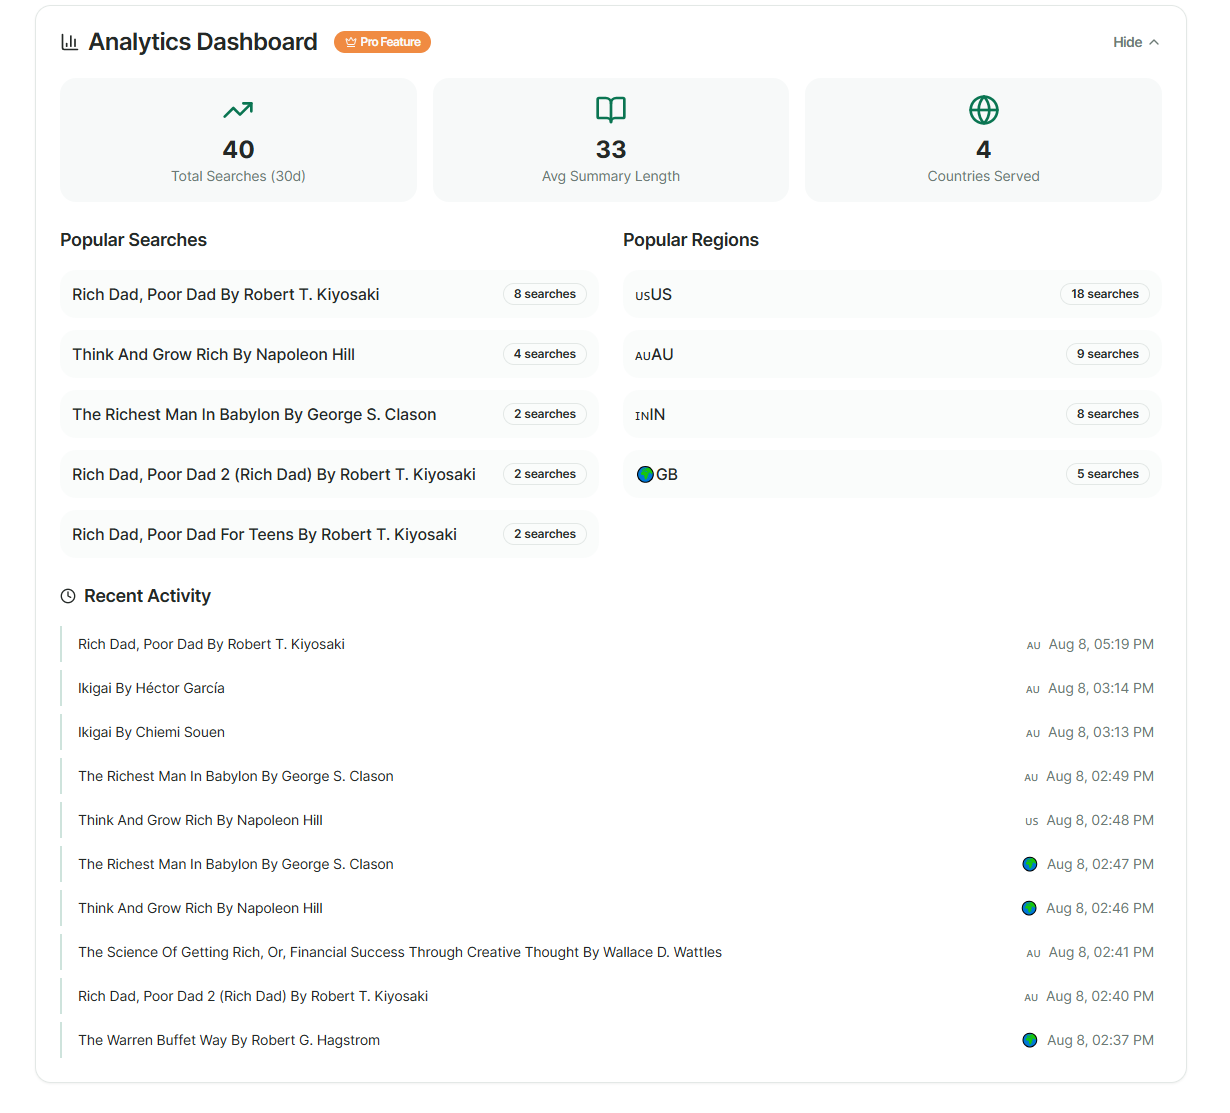
Task: Click the open book icon above Avg Summary Length
Action: tap(611, 109)
